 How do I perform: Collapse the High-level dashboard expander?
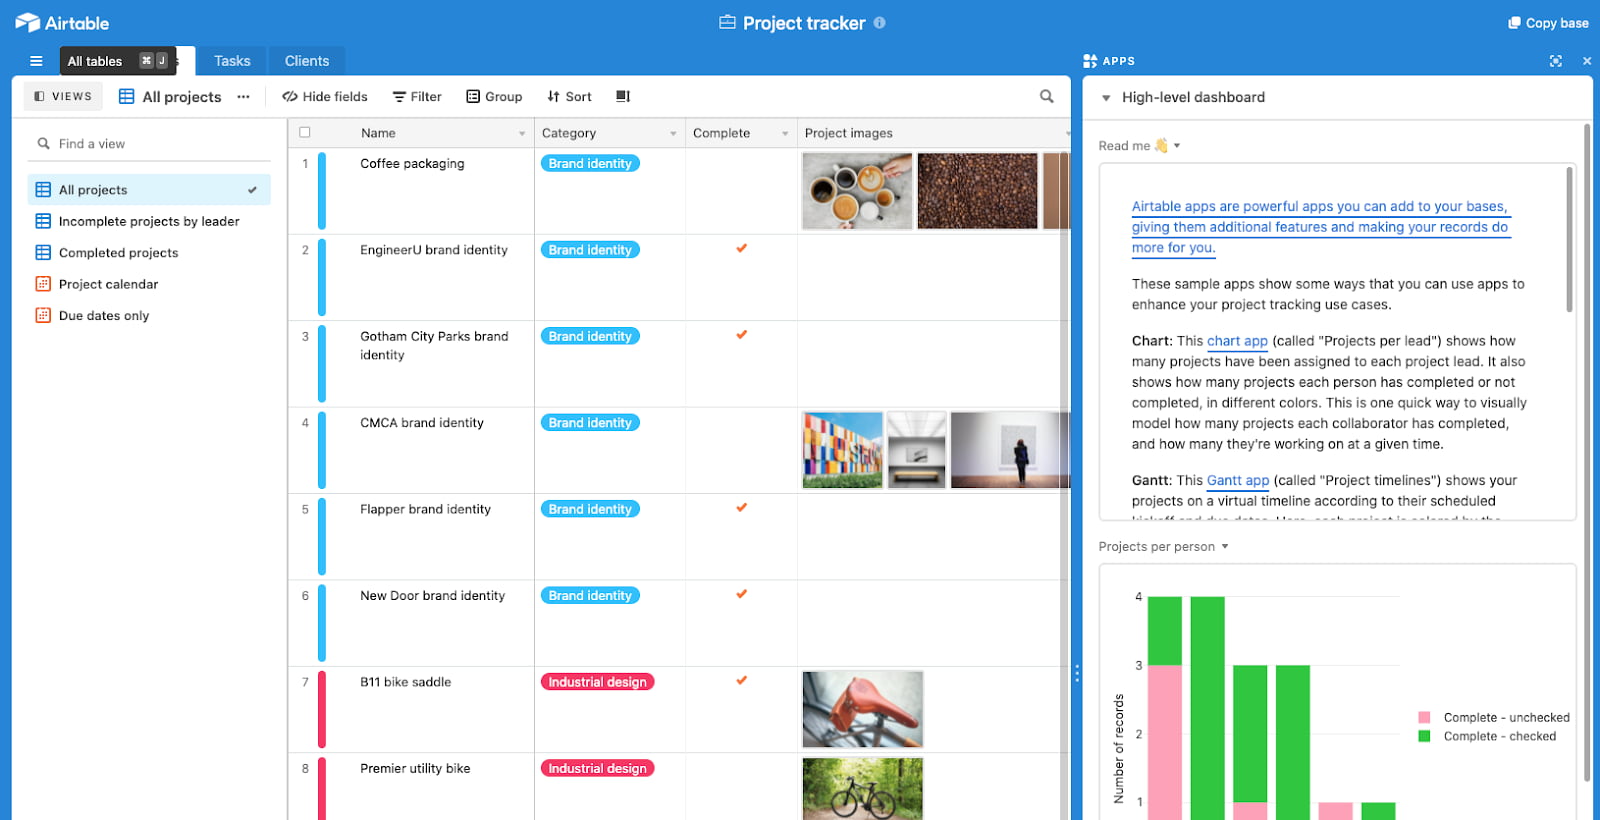[1106, 98]
